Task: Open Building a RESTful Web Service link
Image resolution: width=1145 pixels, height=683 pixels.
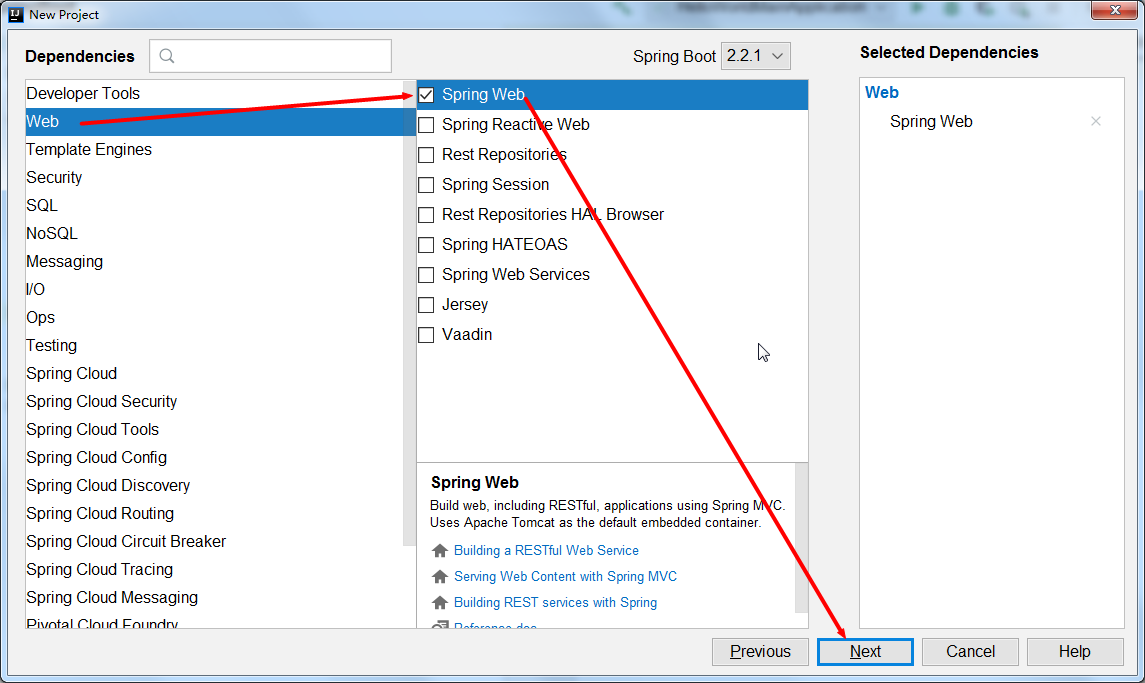Action: coord(546,551)
